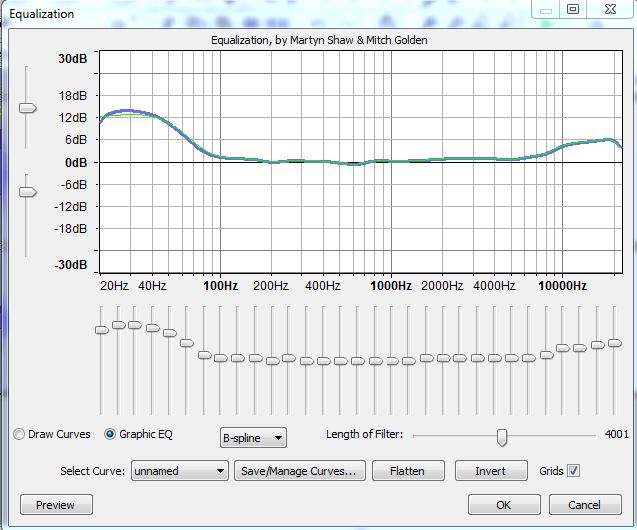Screen dimensions: 637x530
Task: Toggle the Grids checkbox
Action: [x=573, y=471]
